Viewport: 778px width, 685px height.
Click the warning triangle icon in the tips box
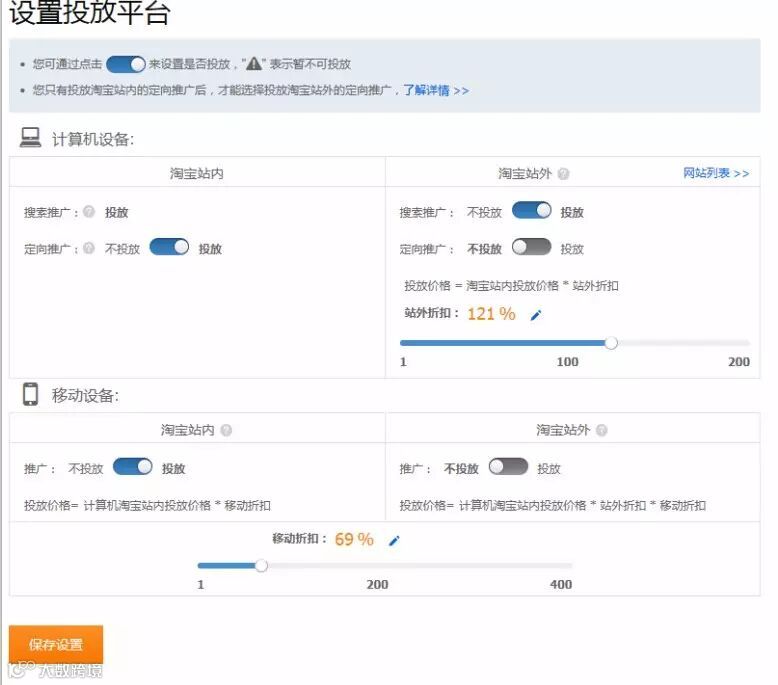click(254, 63)
